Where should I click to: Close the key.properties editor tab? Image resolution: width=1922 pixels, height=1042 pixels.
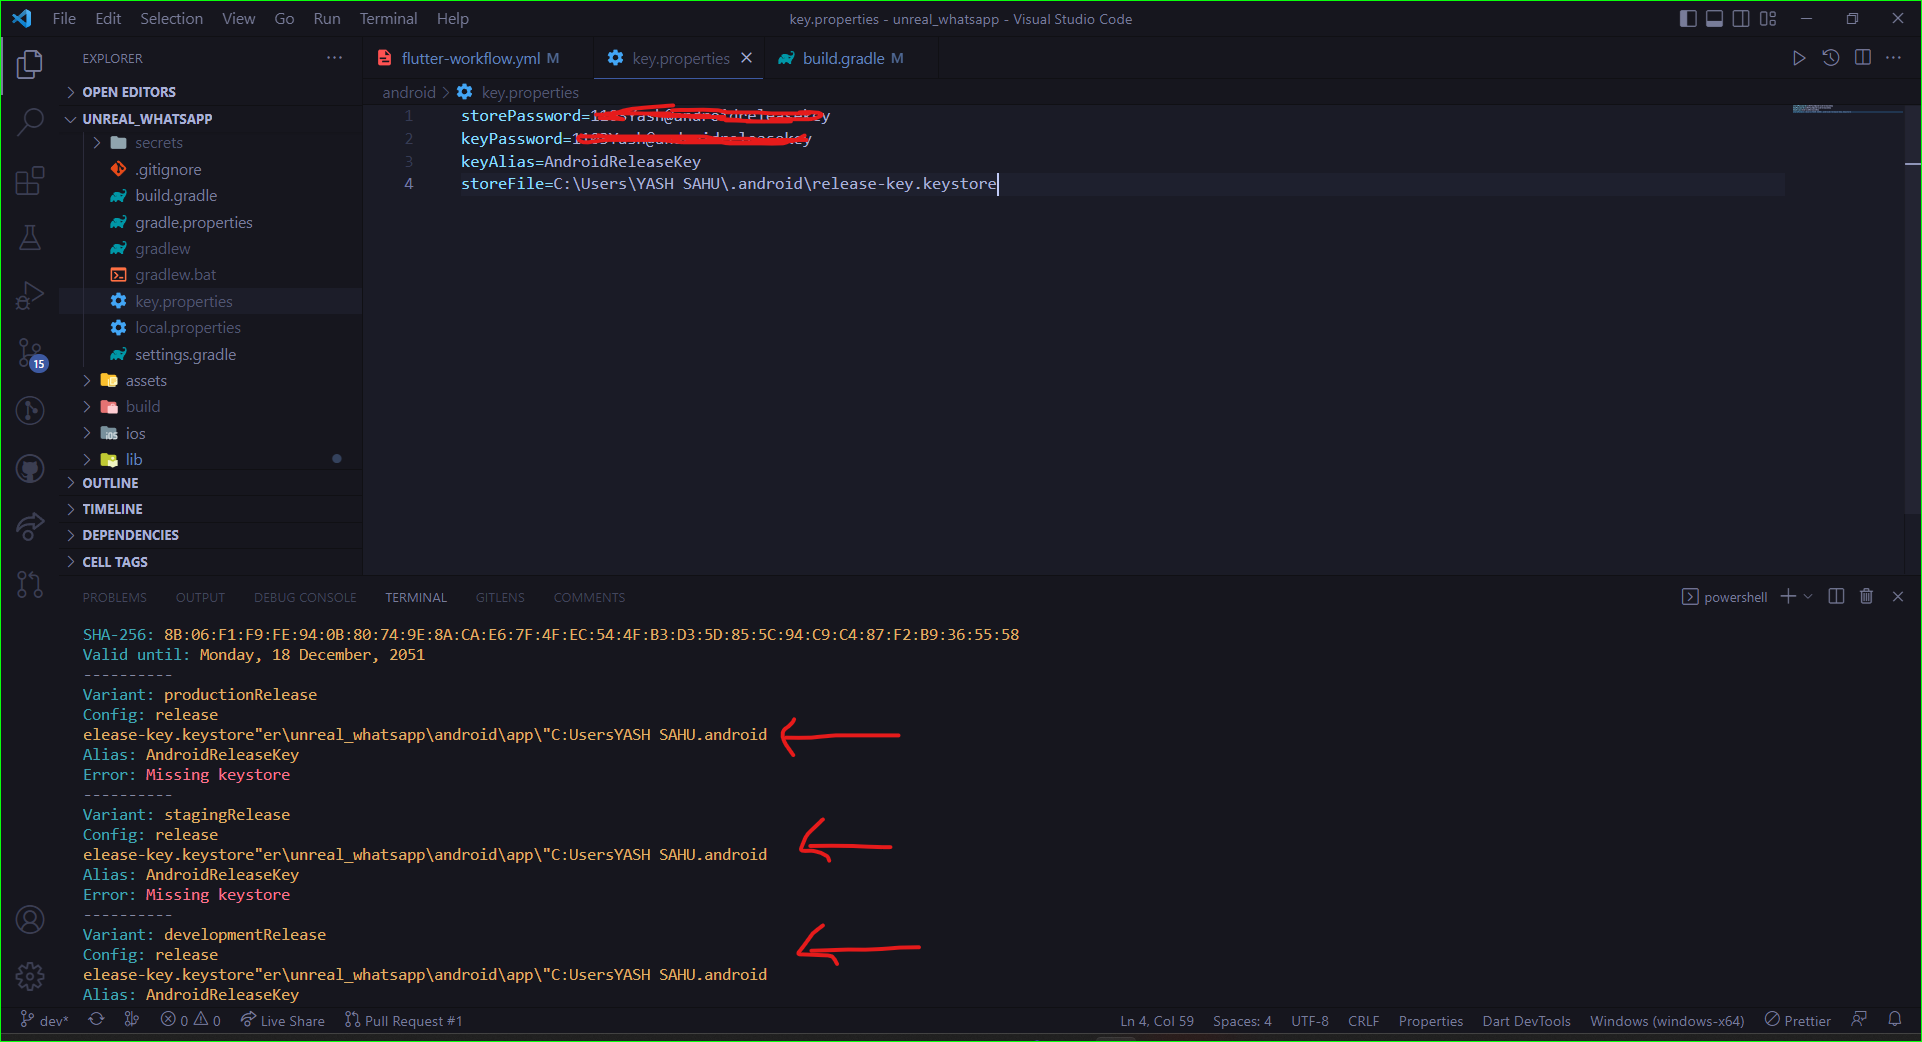(746, 58)
